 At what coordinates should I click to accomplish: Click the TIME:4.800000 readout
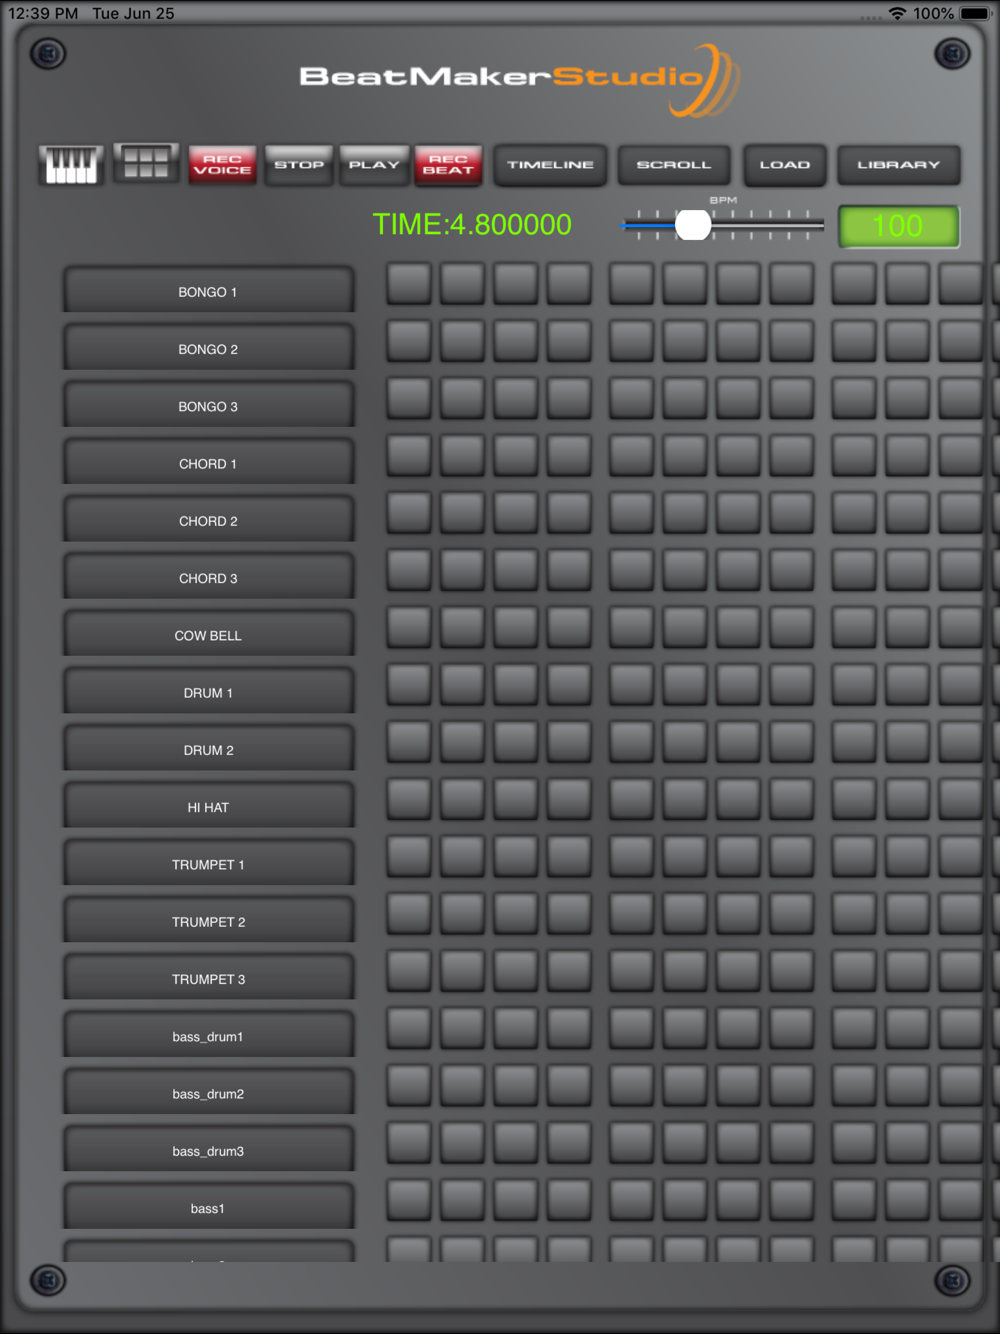(472, 224)
